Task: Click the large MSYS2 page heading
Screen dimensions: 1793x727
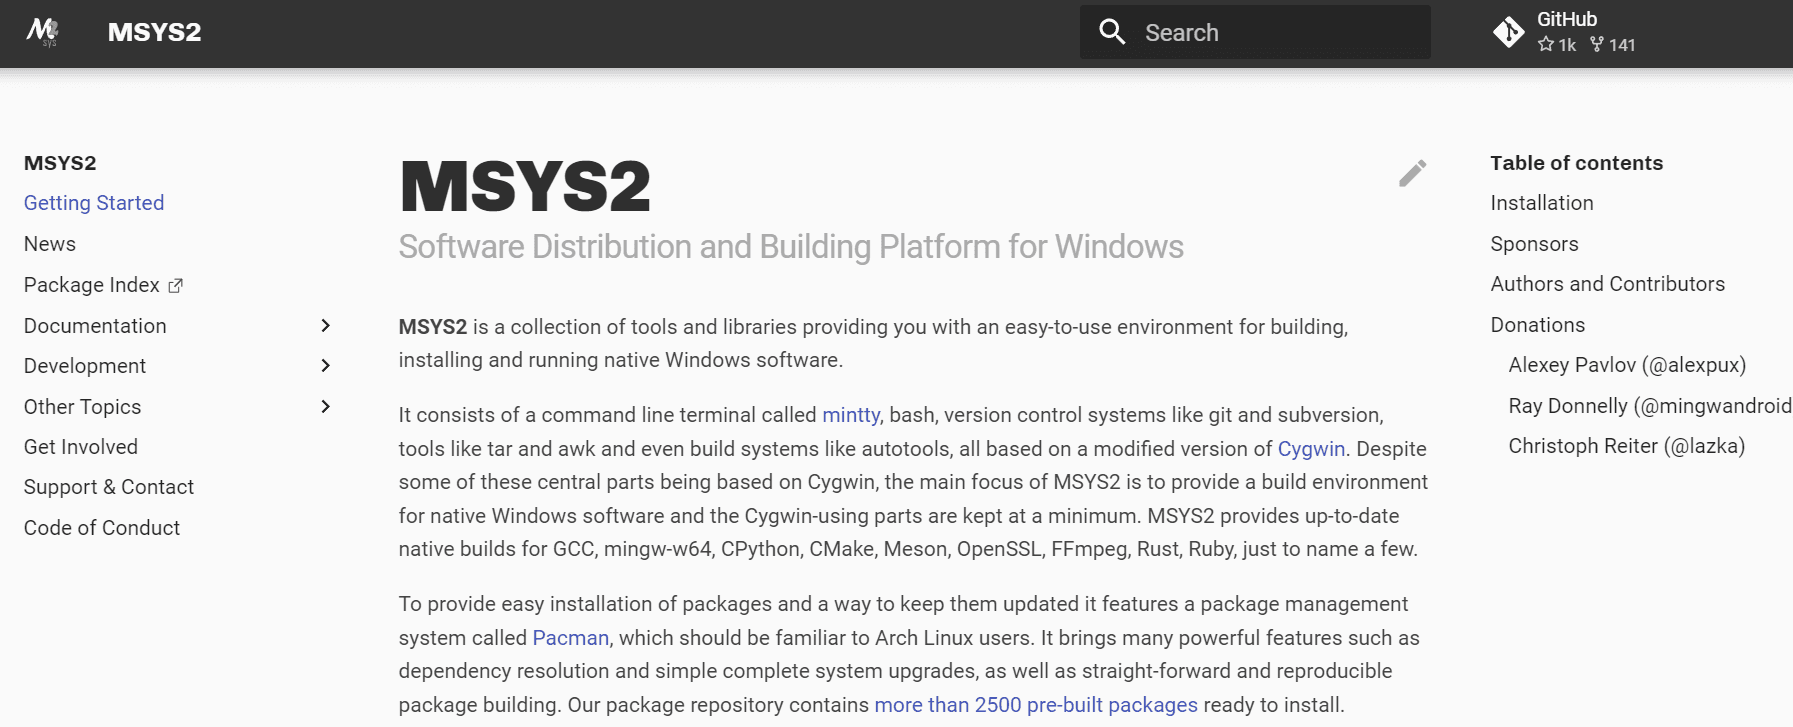Action: coord(525,187)
